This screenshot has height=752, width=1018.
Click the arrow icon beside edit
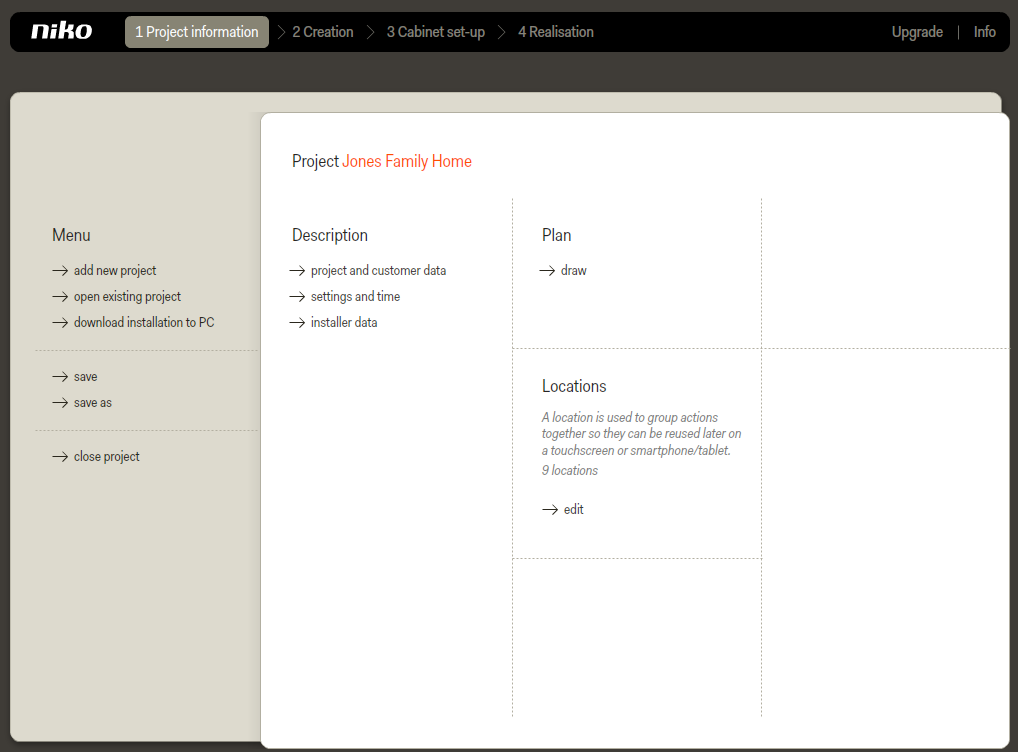550,510
